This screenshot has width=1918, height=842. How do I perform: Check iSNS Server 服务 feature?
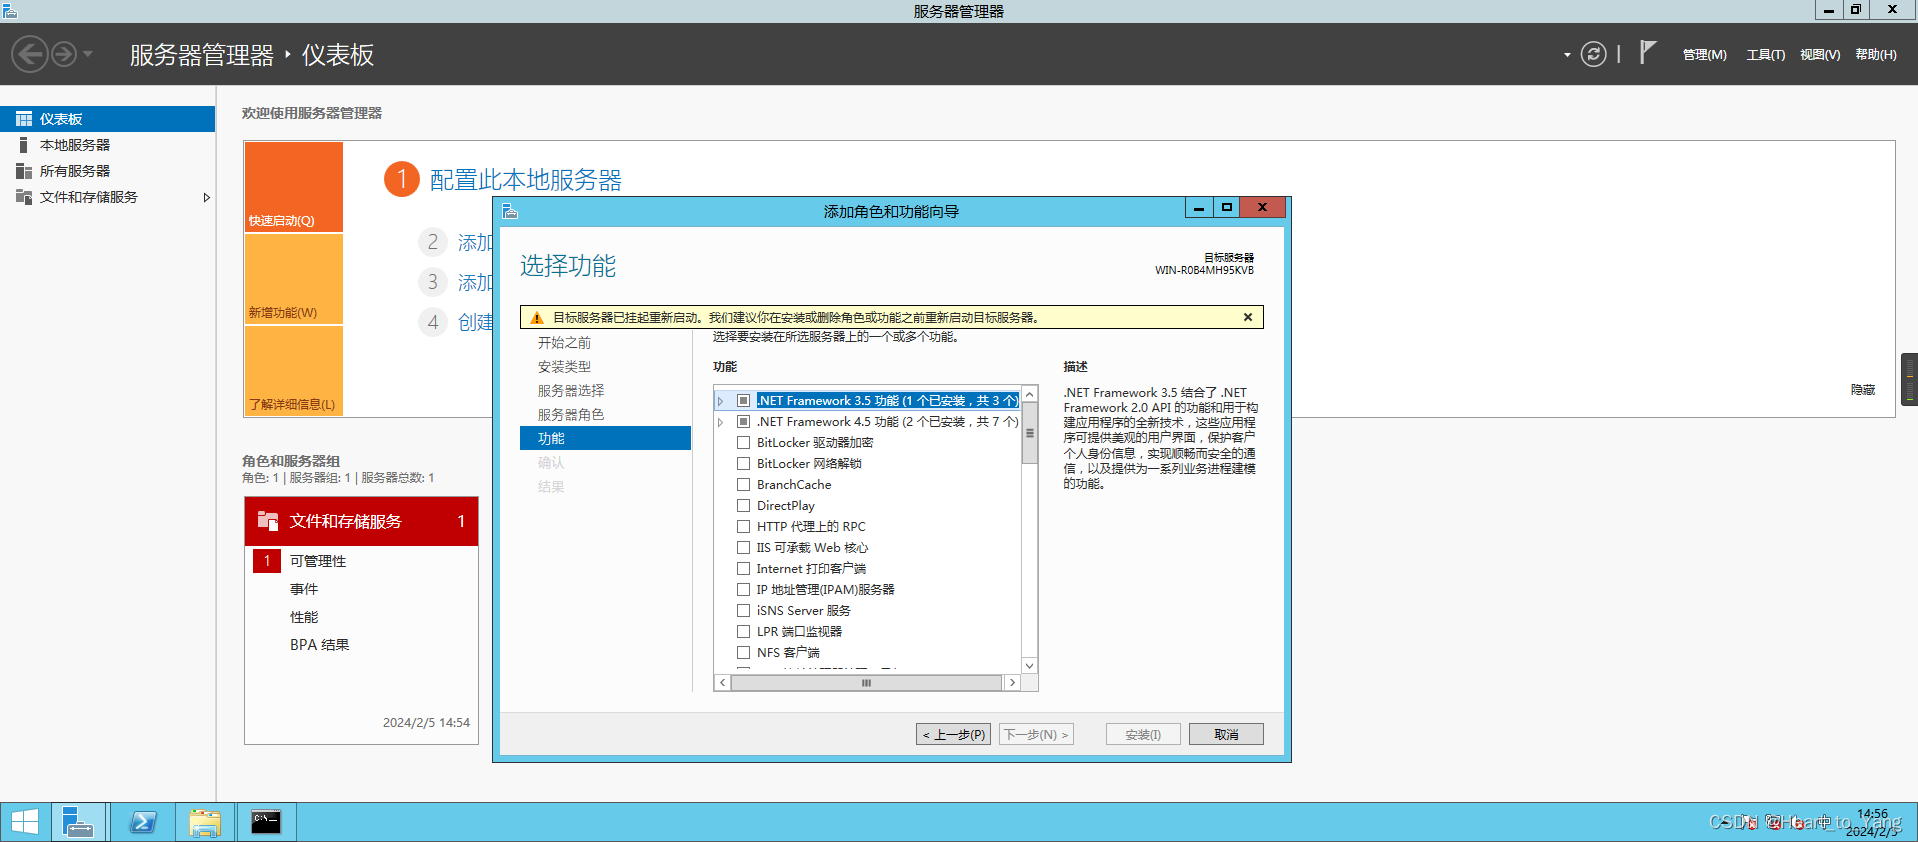pos(743,610)
